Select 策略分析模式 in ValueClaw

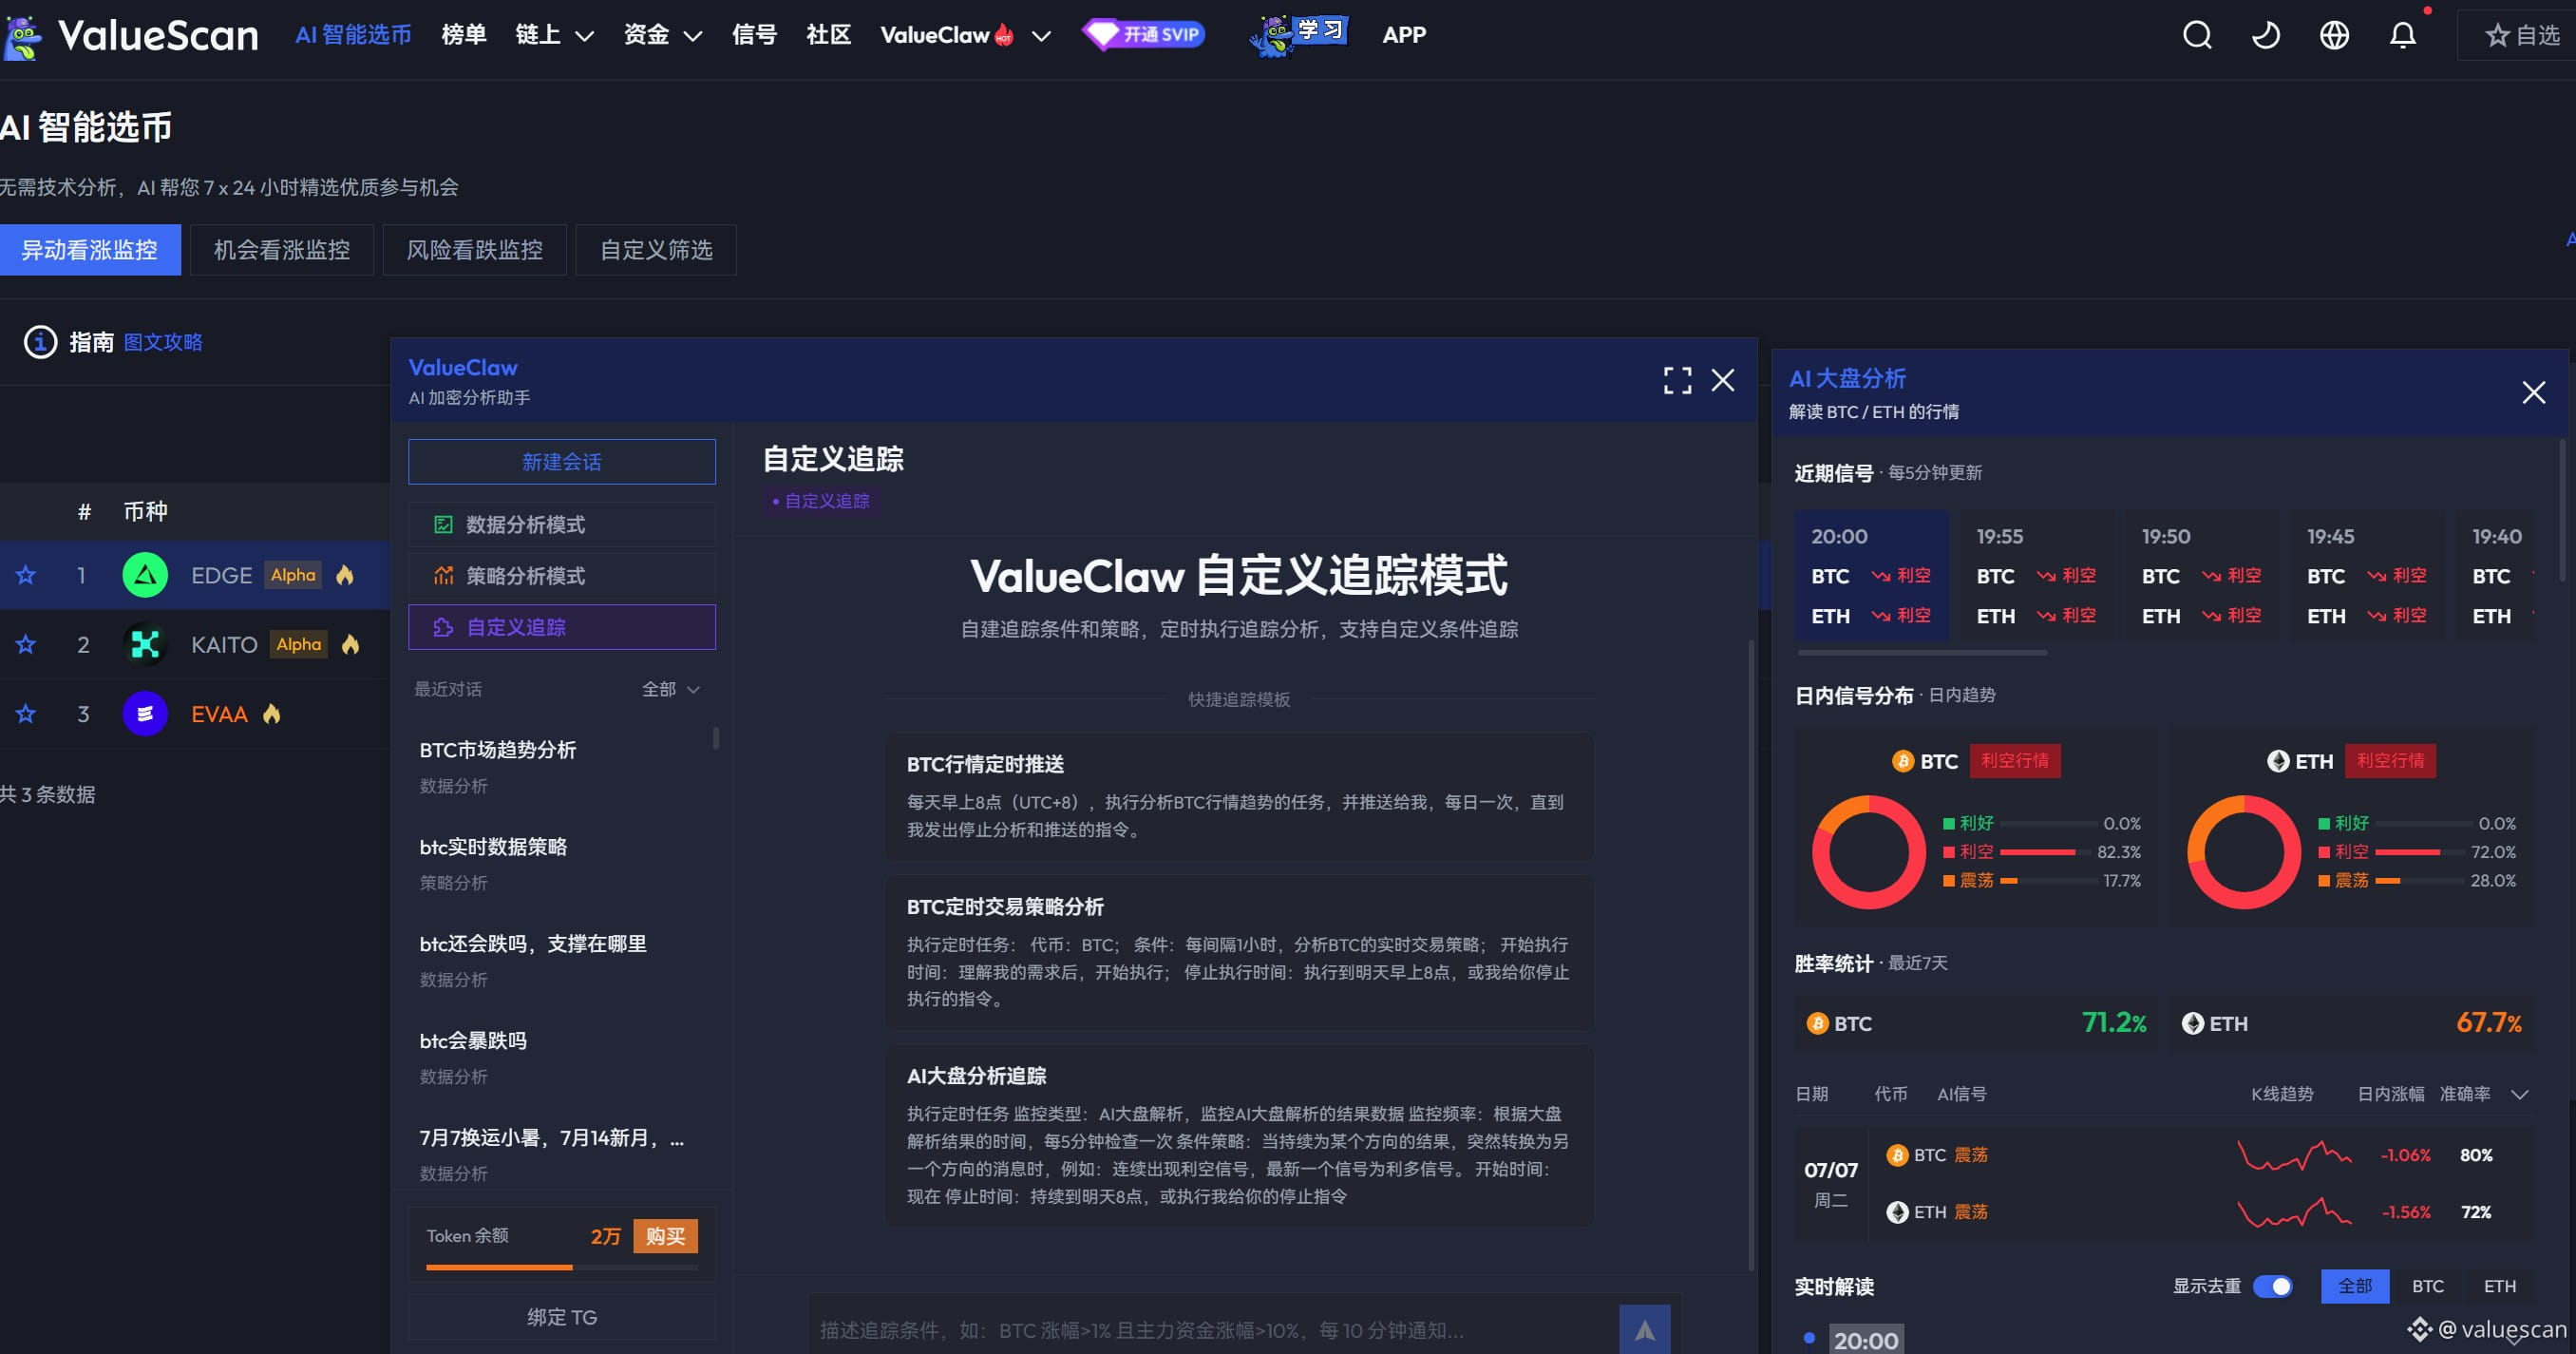tap(562, 575)
